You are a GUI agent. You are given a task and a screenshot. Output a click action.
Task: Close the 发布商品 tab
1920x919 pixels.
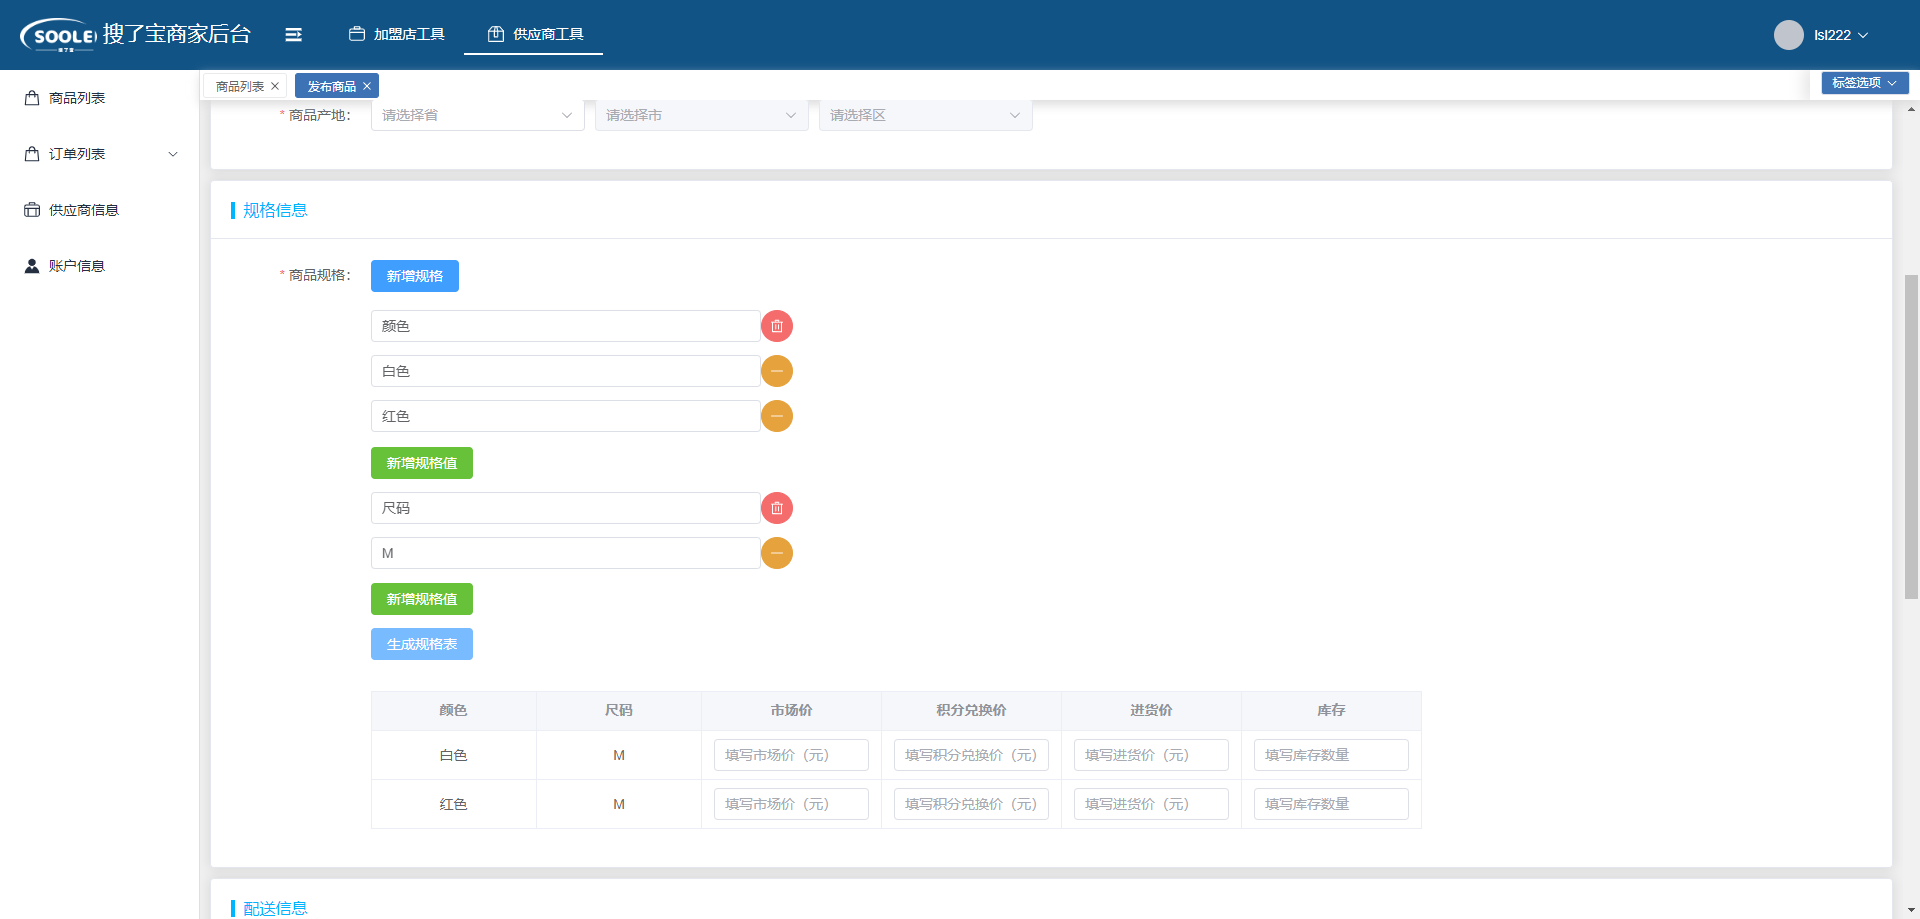pos(367,86)
